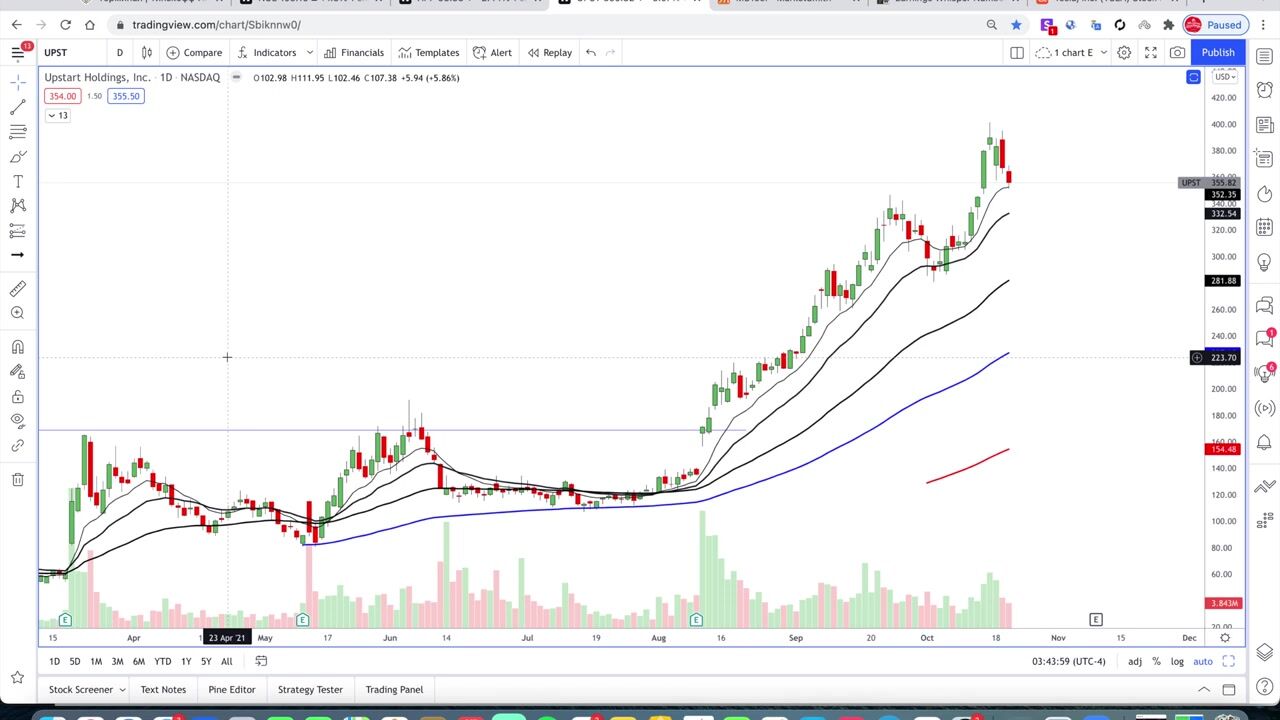The height and width of the screenshot is (720, 1280).
Task: Open the USD currency dropdown
Action: point(1225,77)
